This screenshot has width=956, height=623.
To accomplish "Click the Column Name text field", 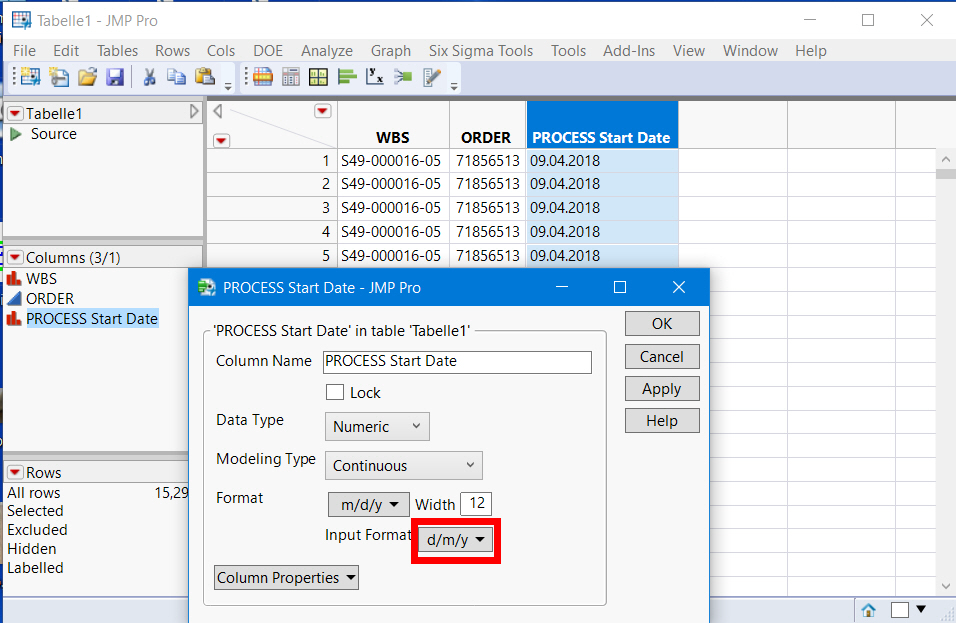I will click(x=456, y=362).
